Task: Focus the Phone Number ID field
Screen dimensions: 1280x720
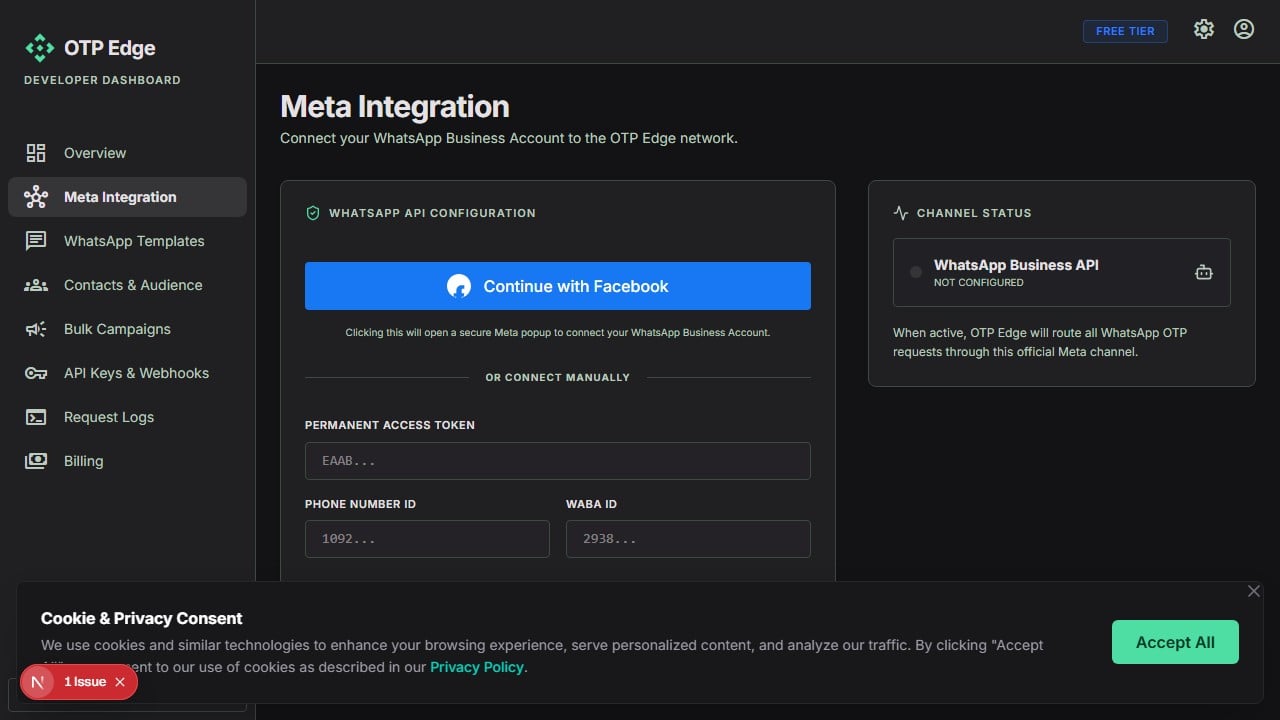Action: pos(427,539)
